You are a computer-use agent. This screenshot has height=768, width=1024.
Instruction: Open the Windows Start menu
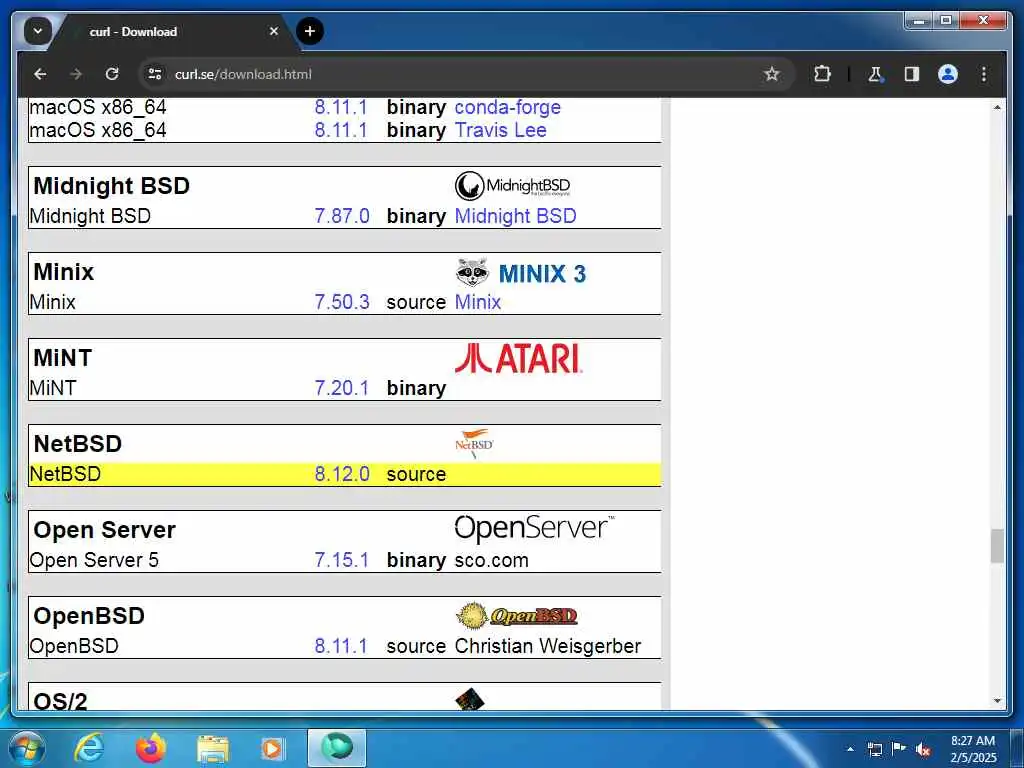pyautogui.click(x=26, y=748)
